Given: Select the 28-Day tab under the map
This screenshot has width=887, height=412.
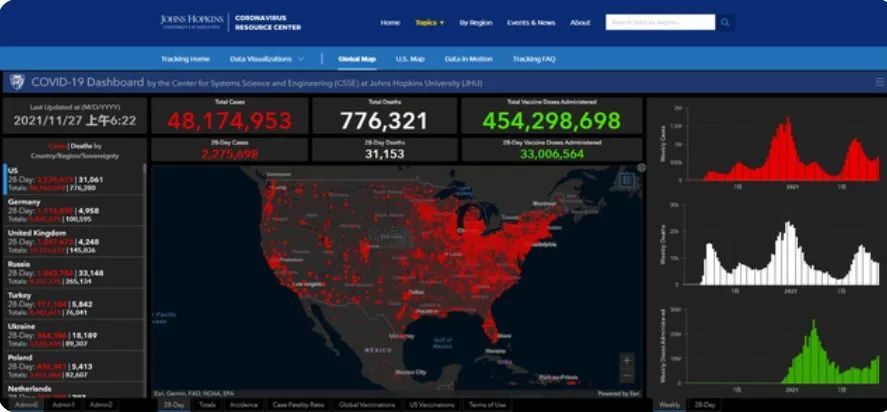Looking at the screenshot, I should tap(174, 405).
